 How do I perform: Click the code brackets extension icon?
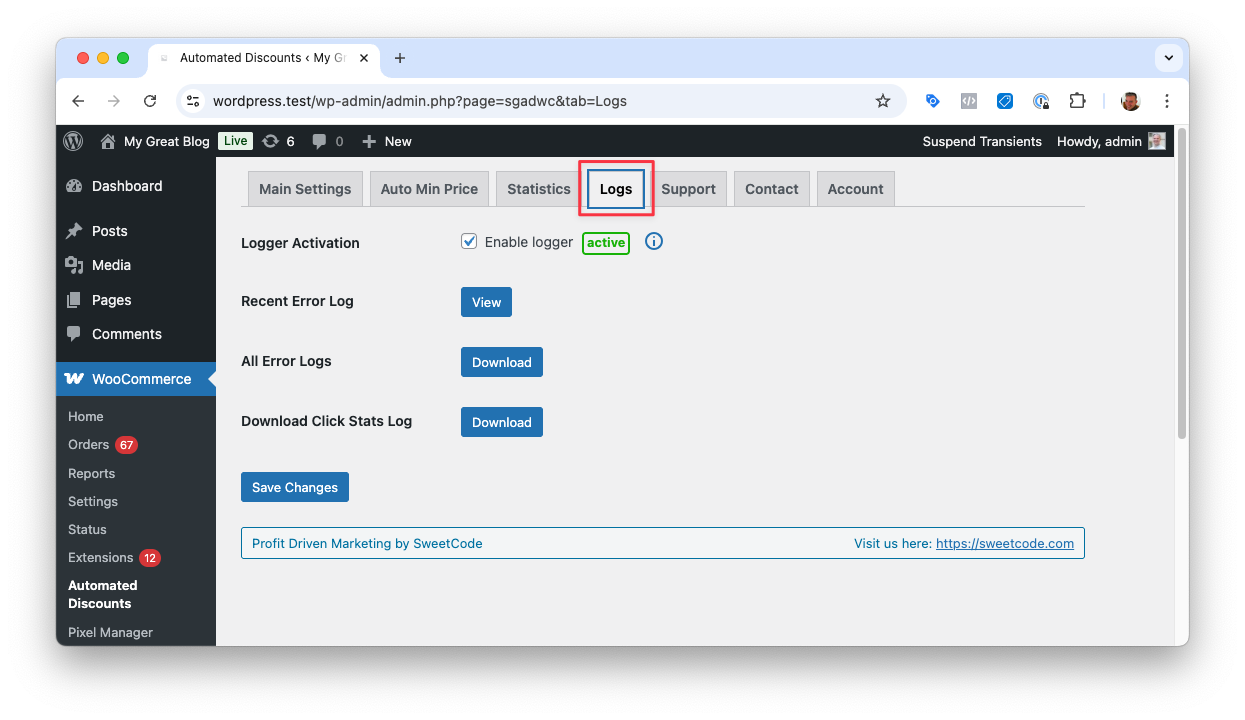tap(968, 100)
